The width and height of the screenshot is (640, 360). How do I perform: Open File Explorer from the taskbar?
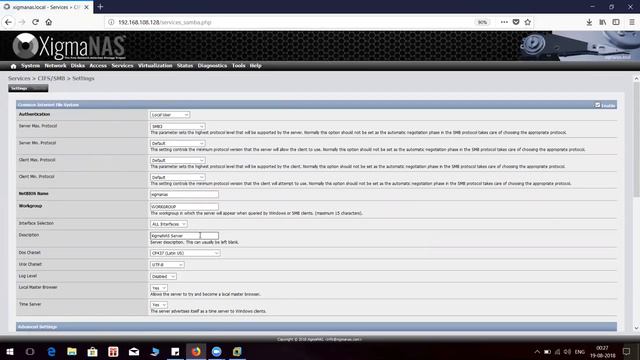tap(72, 351)
